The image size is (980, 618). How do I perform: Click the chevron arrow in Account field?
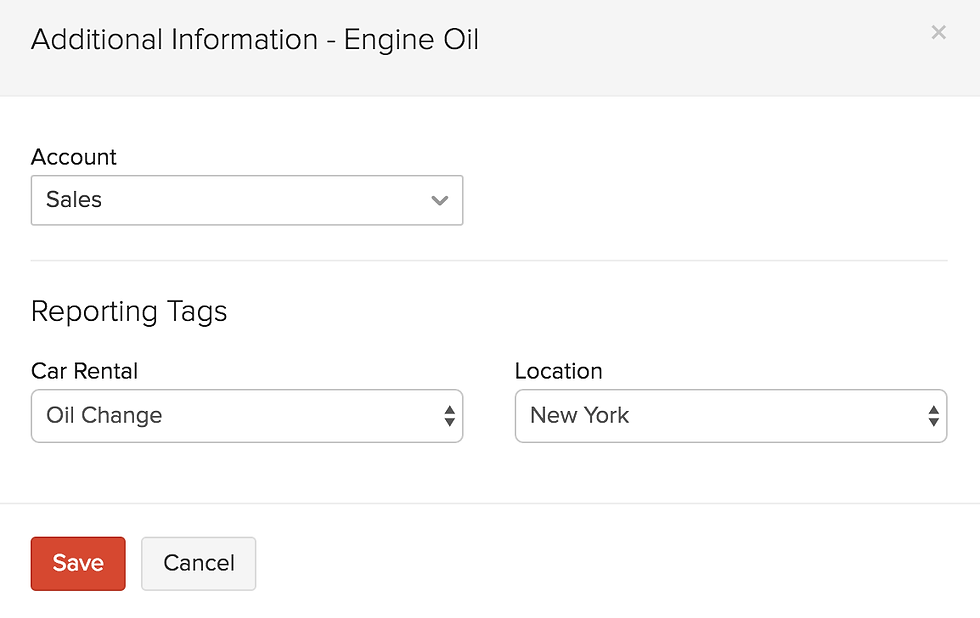click(440, 201)
